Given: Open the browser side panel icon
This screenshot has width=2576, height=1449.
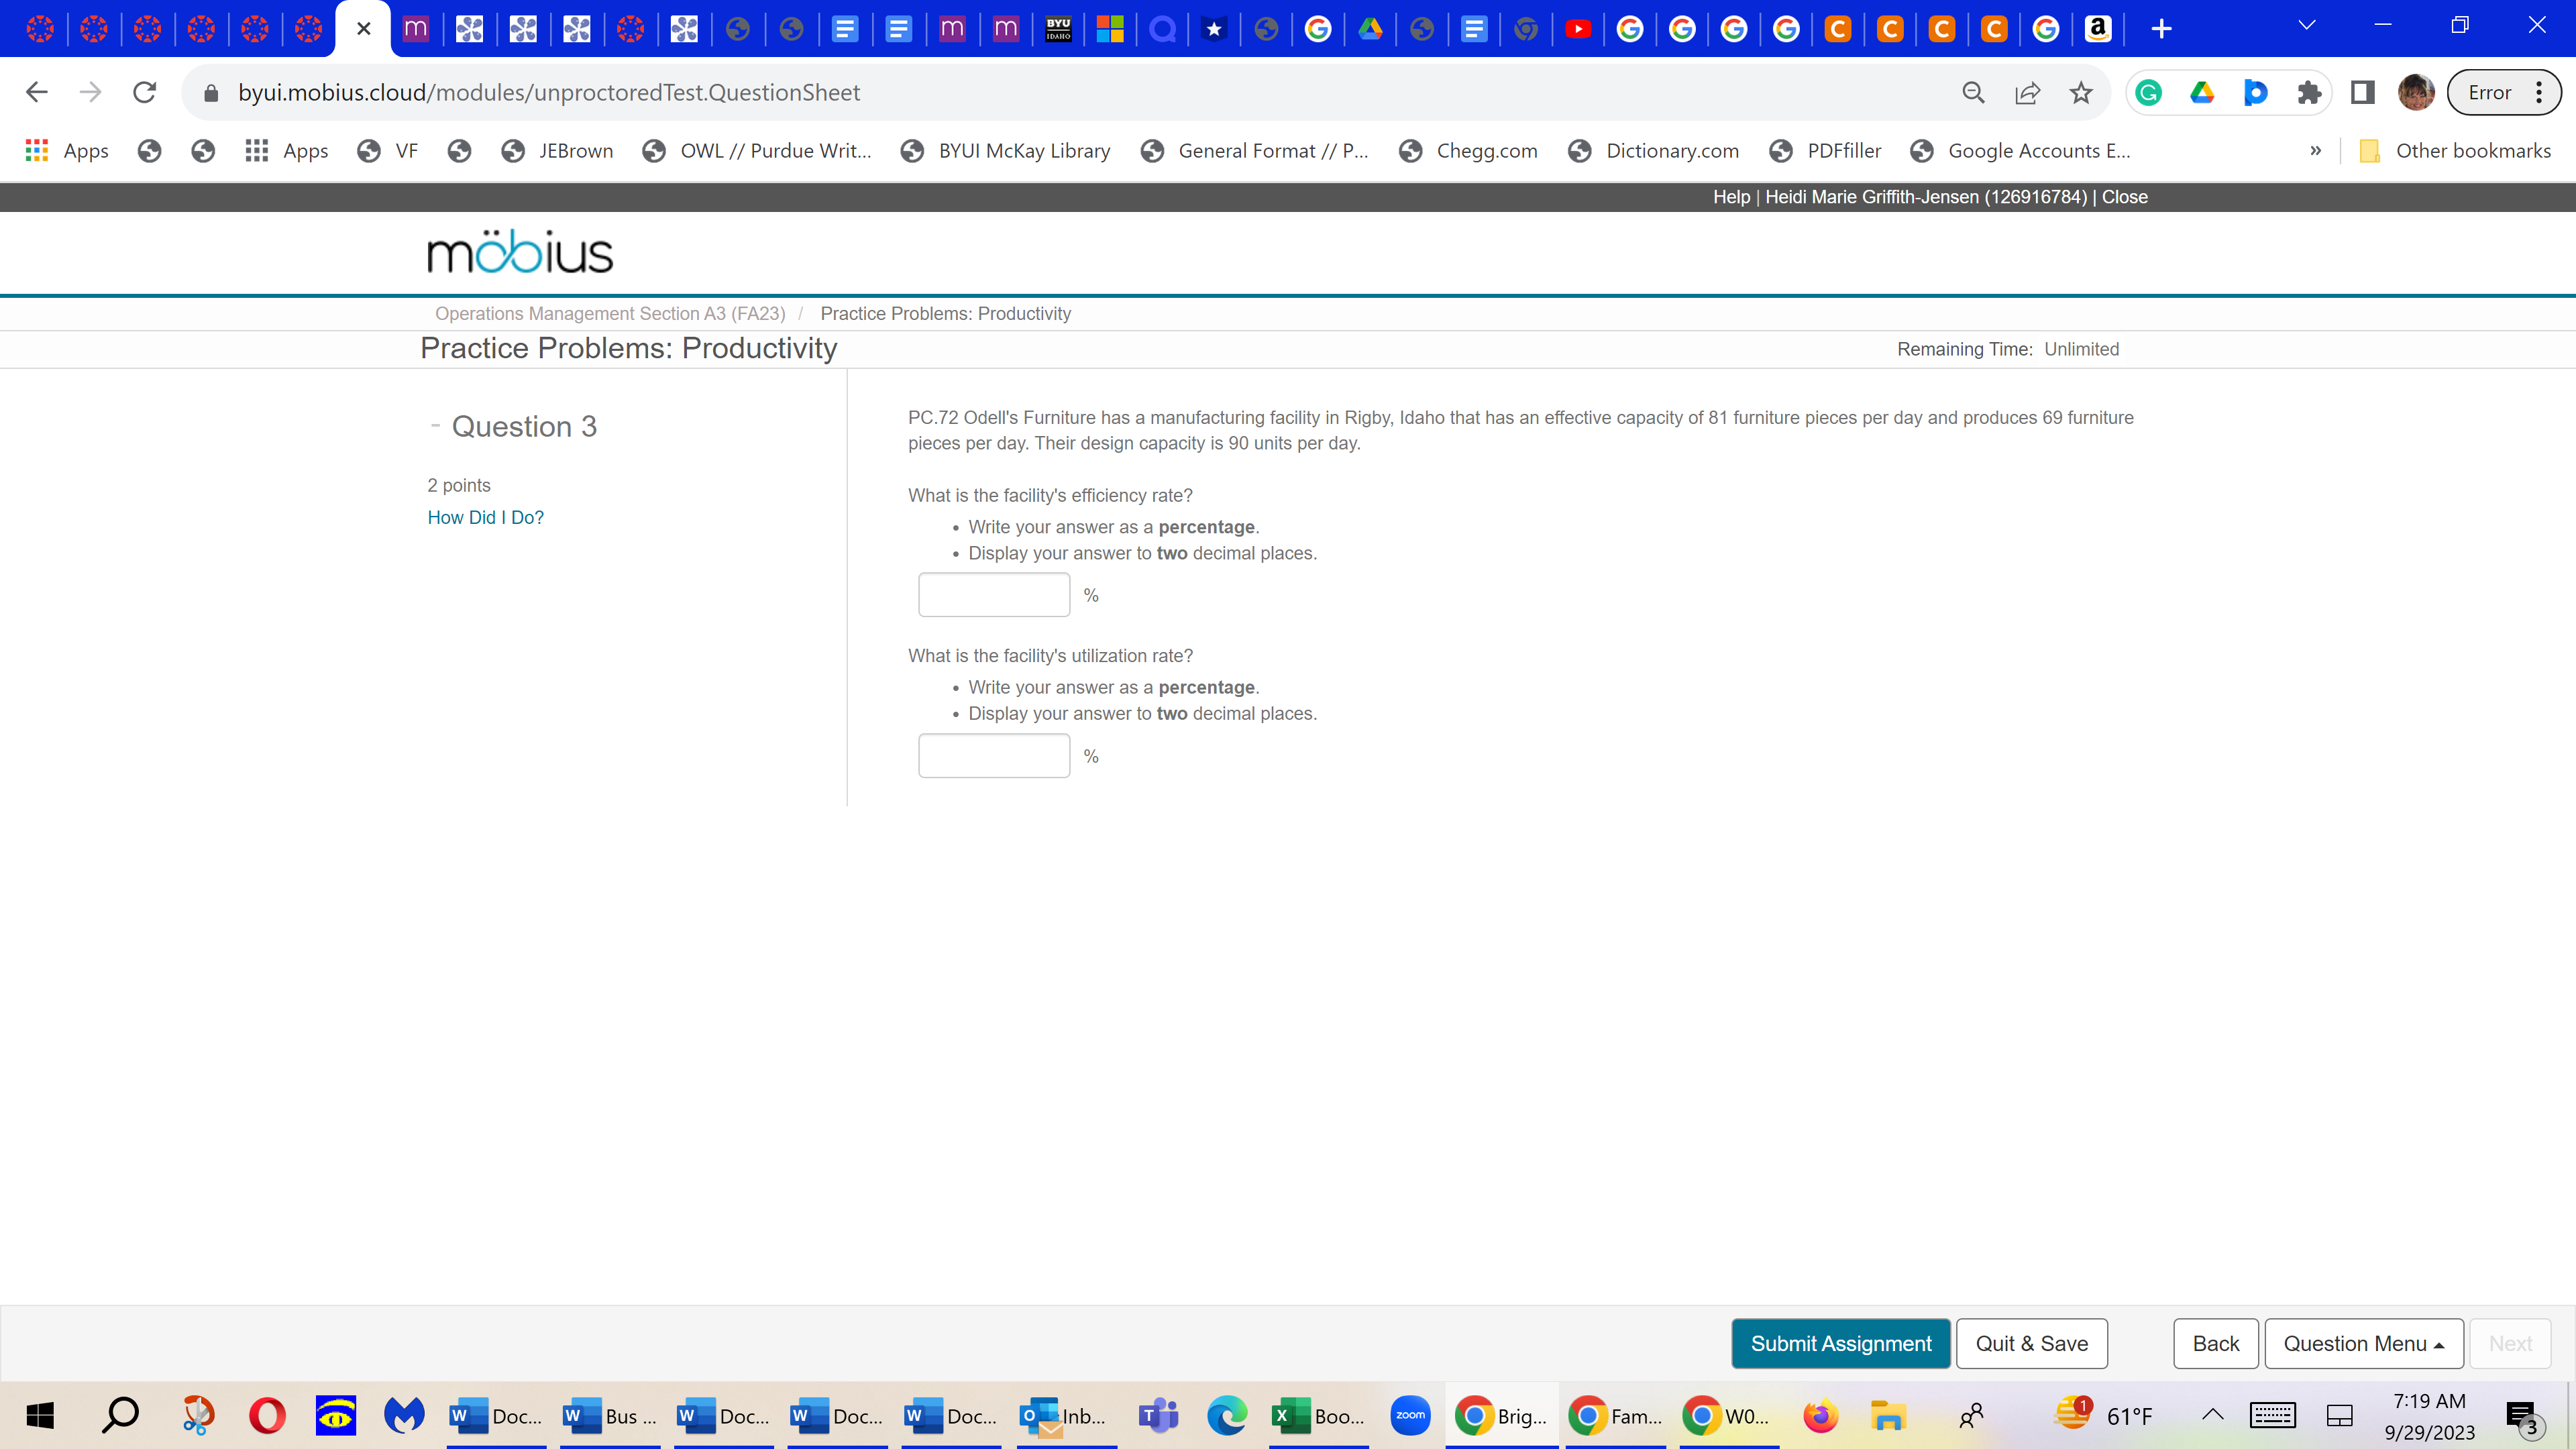Looking at the screenshot, I should point(2361,92).
